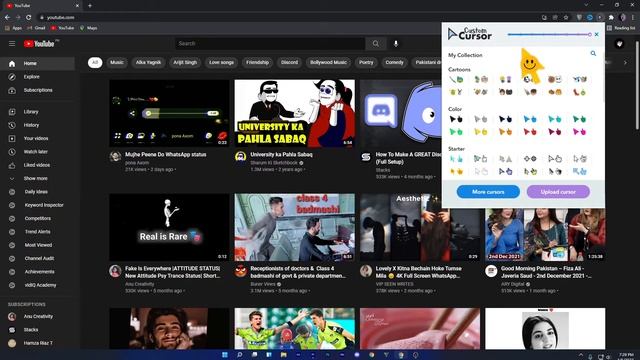Select the All filter chip
Image resolution: width=640 pixels, height=360 pixels.
(x=95, y=62)
